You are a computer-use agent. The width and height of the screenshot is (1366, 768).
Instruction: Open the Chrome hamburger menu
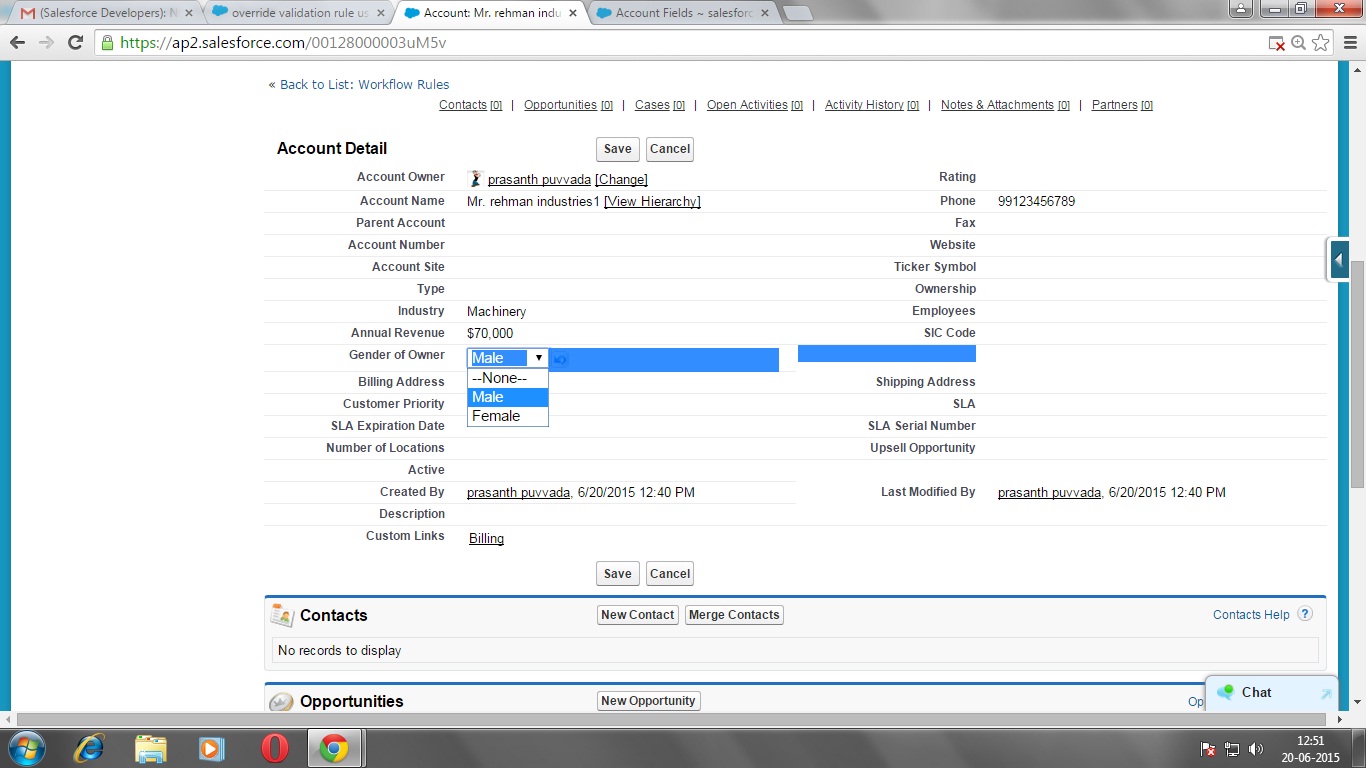(1349, 43)
